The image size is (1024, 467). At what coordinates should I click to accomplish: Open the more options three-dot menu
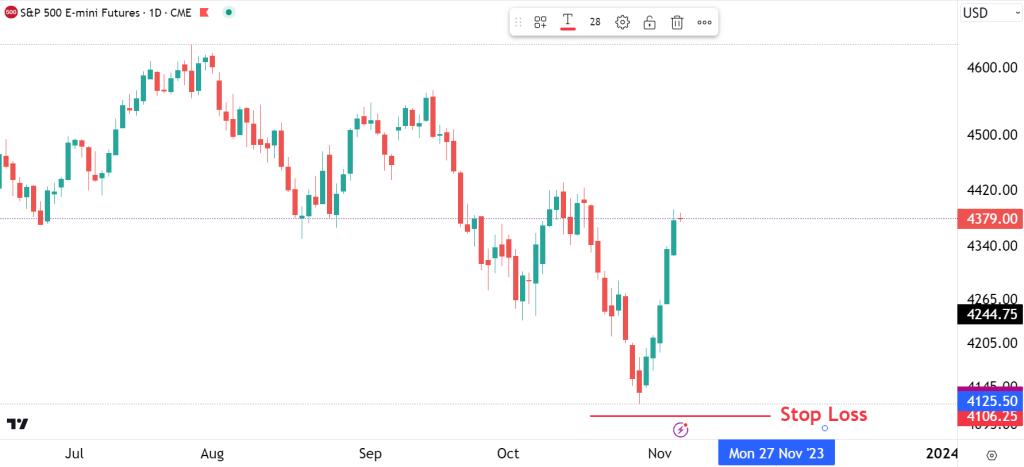(x=704, y=22)
